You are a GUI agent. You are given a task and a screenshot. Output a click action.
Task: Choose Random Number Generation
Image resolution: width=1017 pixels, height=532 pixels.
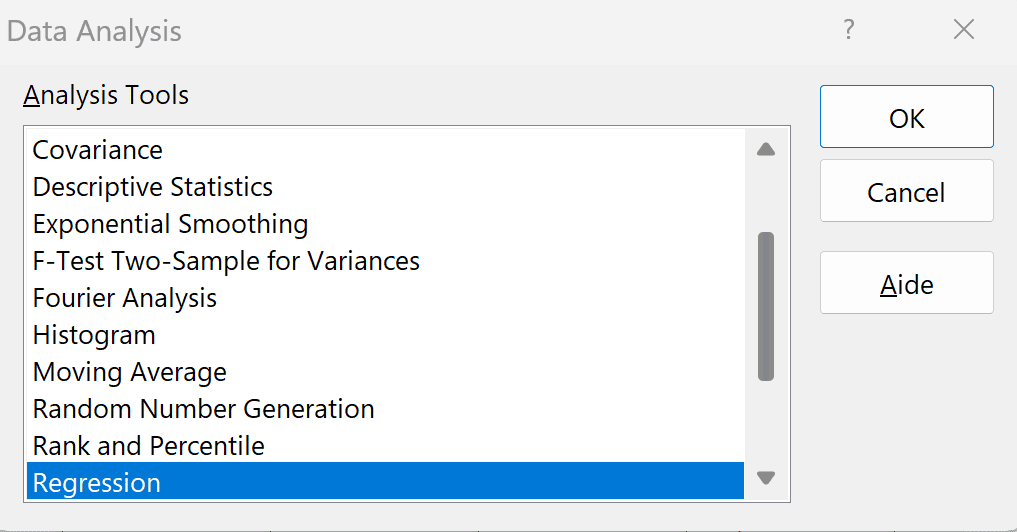203,409
